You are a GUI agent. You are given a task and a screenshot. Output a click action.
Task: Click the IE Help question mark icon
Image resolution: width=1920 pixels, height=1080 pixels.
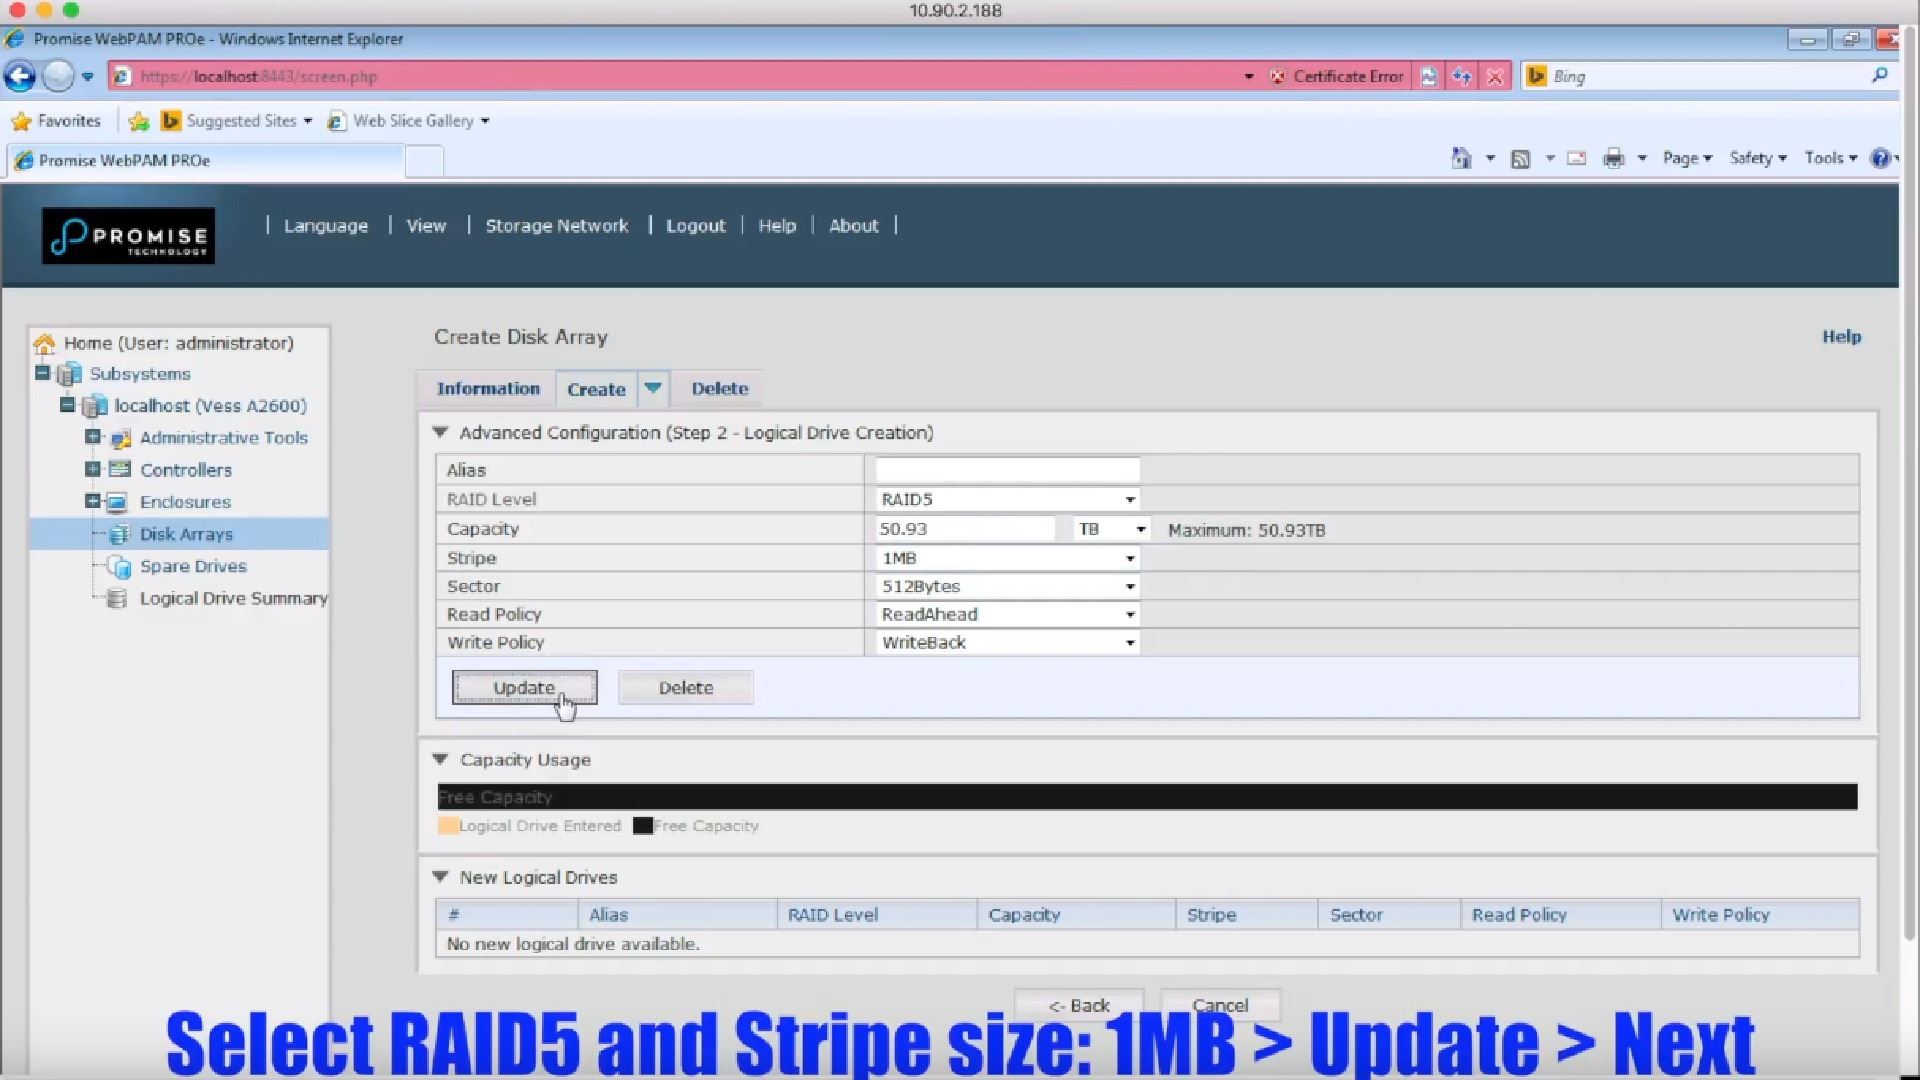point(1880,158)
